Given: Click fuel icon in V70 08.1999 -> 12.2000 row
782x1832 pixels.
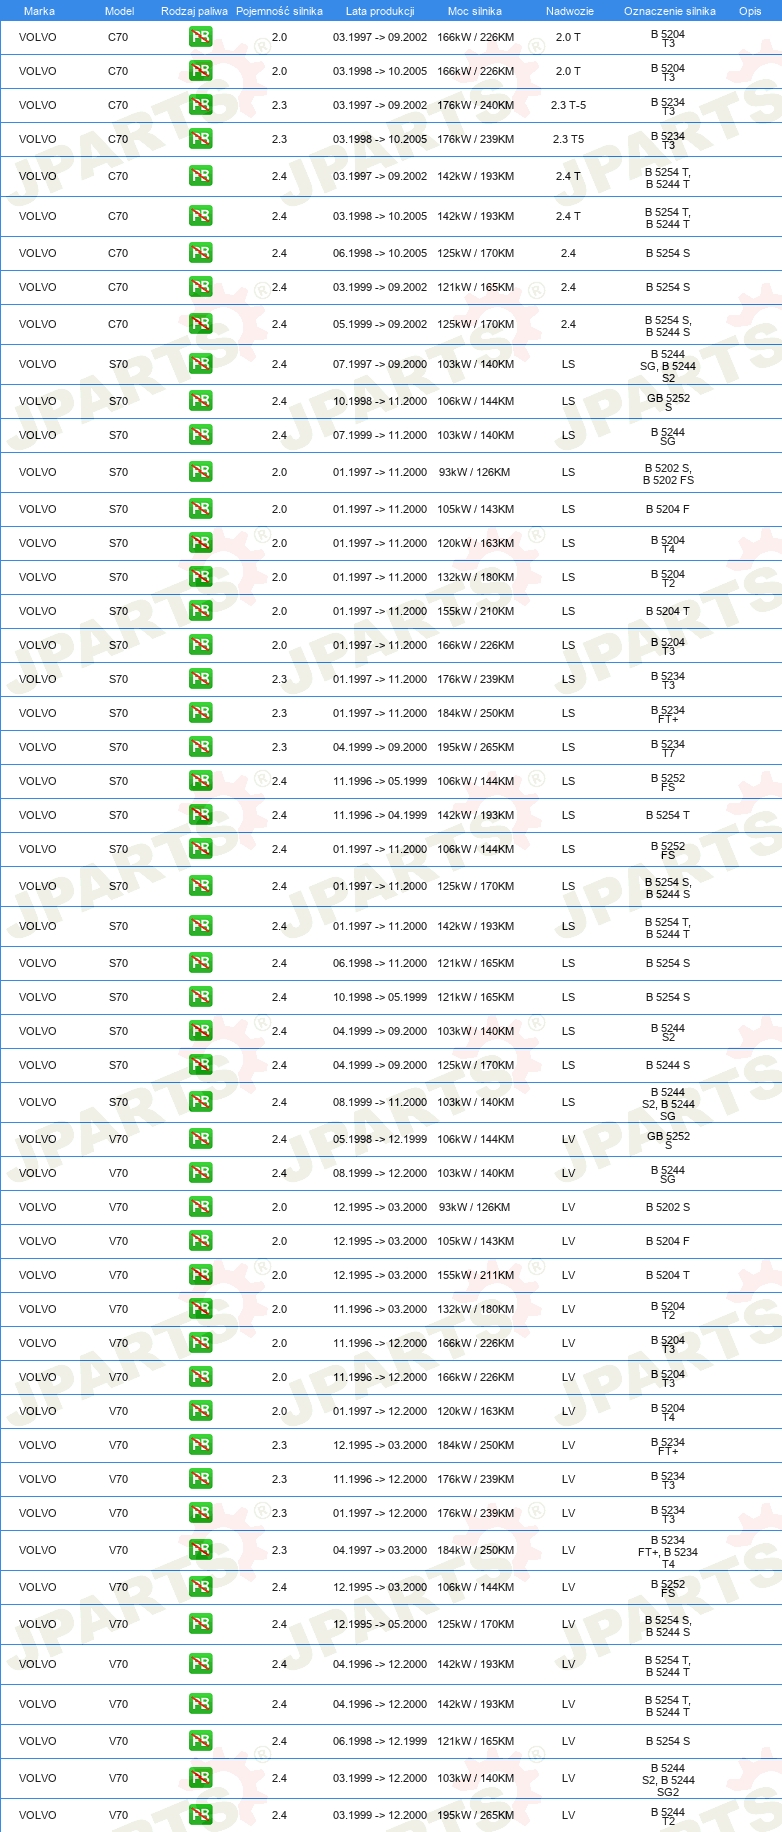Looking at the screenshot, I should point(201,1173).
